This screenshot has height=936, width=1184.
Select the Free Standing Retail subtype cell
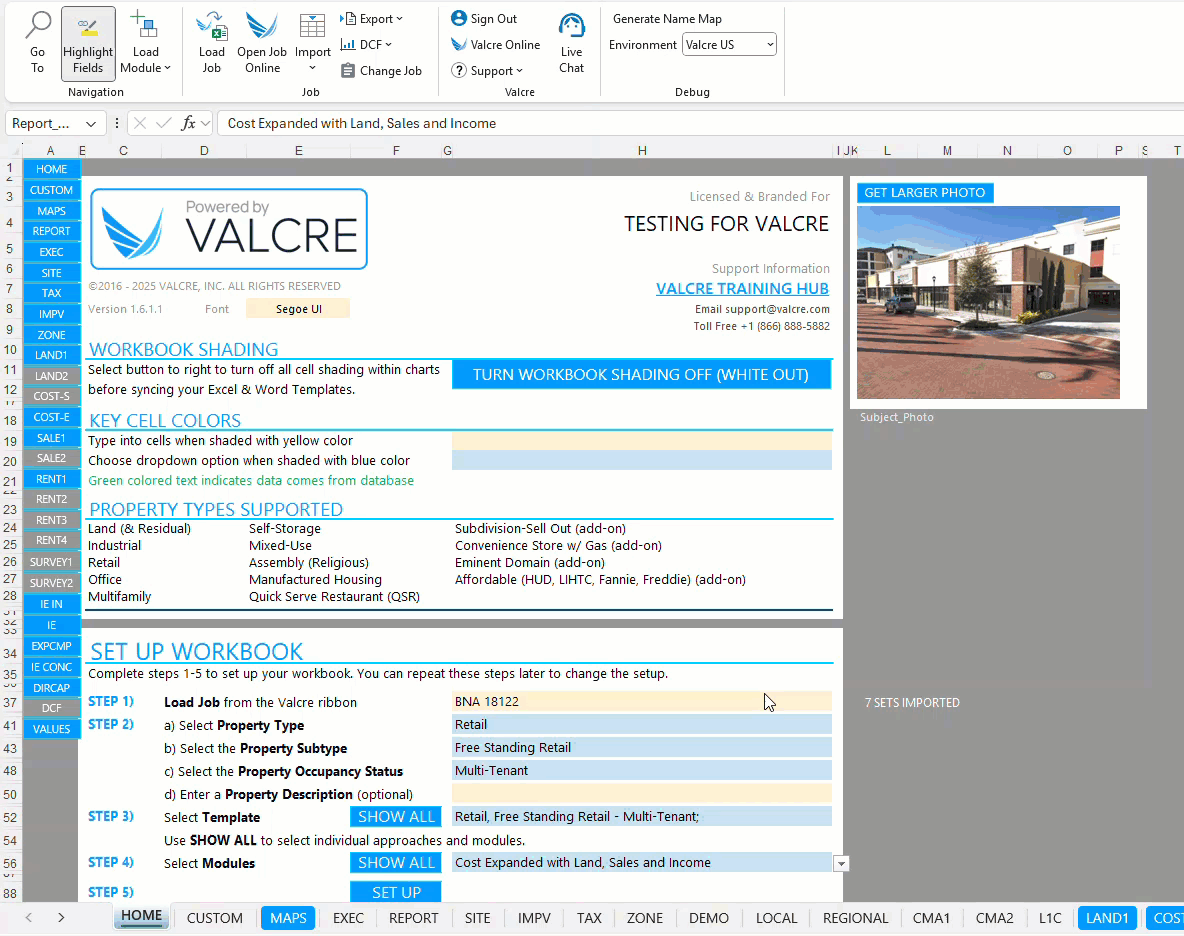[642, 747]
